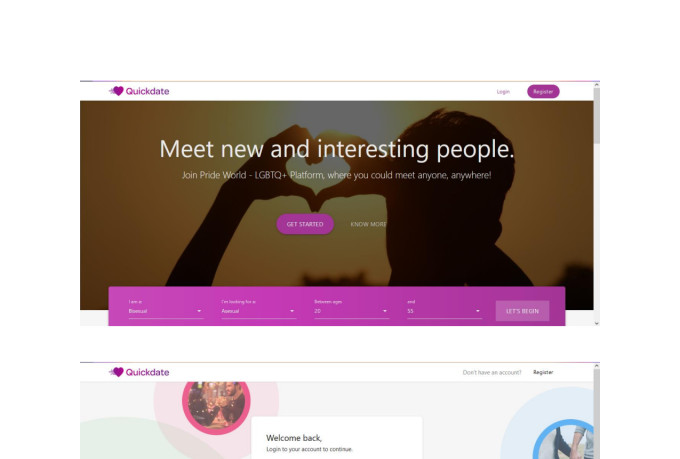Viewport: 680px width, 459px height.
Task: Click the up arrow of the login page scrollbar
Action: (597, 366)
